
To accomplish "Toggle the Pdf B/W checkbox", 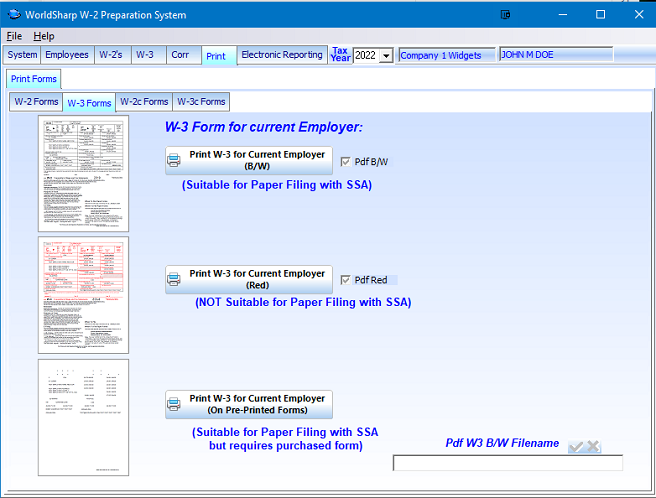I will pyautogui.click(x=346, y=161).
